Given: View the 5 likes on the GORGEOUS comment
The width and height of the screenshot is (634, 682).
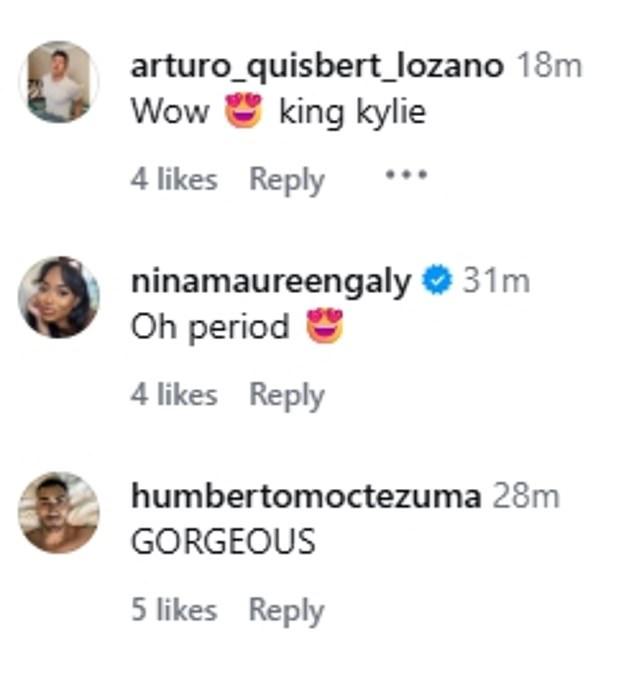Looking at the screenshot, I should [x=174, y=610].
